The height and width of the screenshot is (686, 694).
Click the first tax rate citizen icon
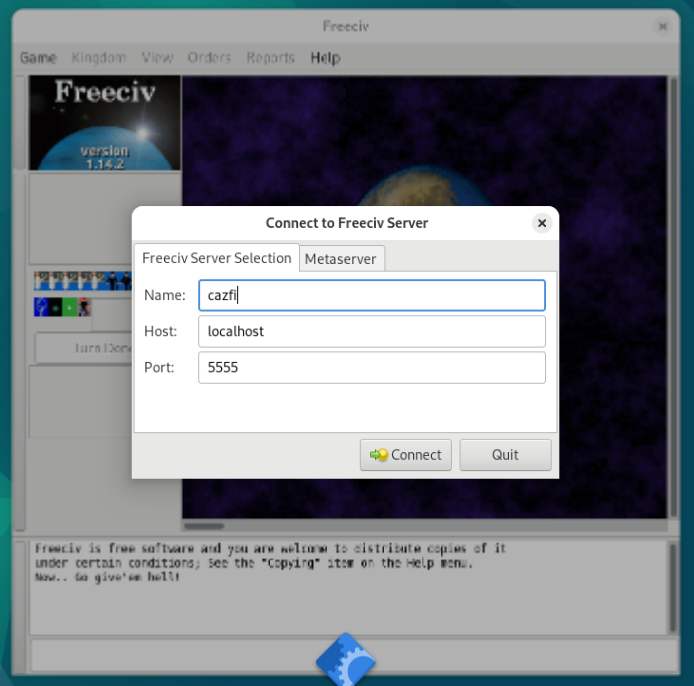[39, 281]
